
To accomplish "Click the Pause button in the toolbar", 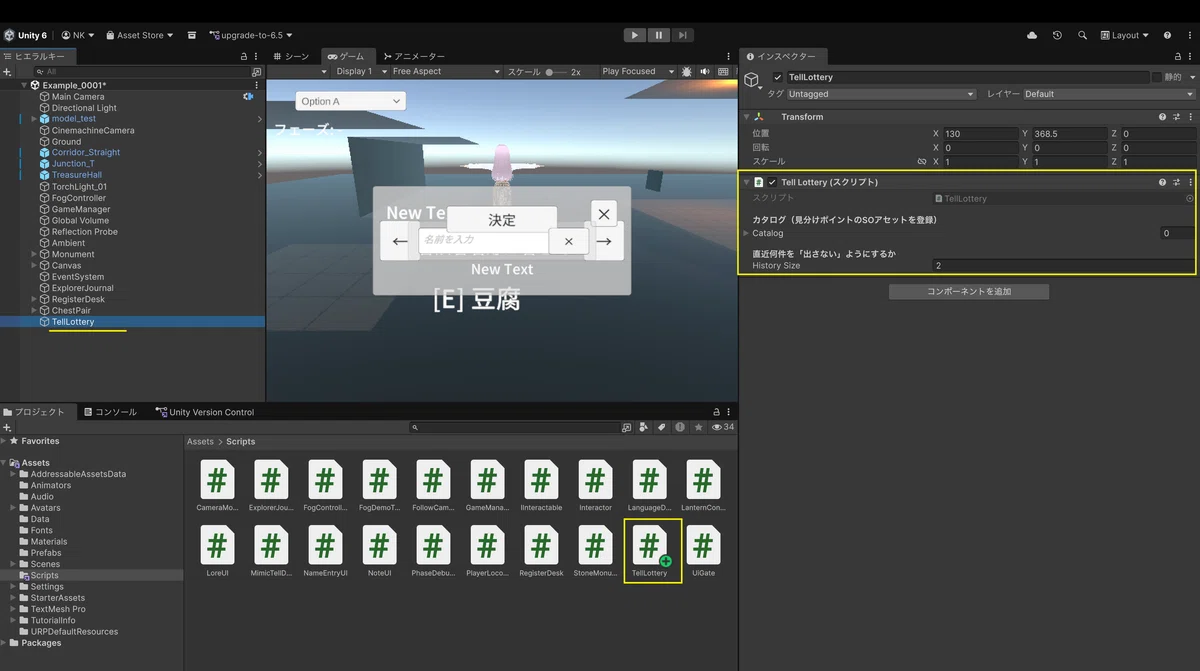I will click(x=658, y=35).
